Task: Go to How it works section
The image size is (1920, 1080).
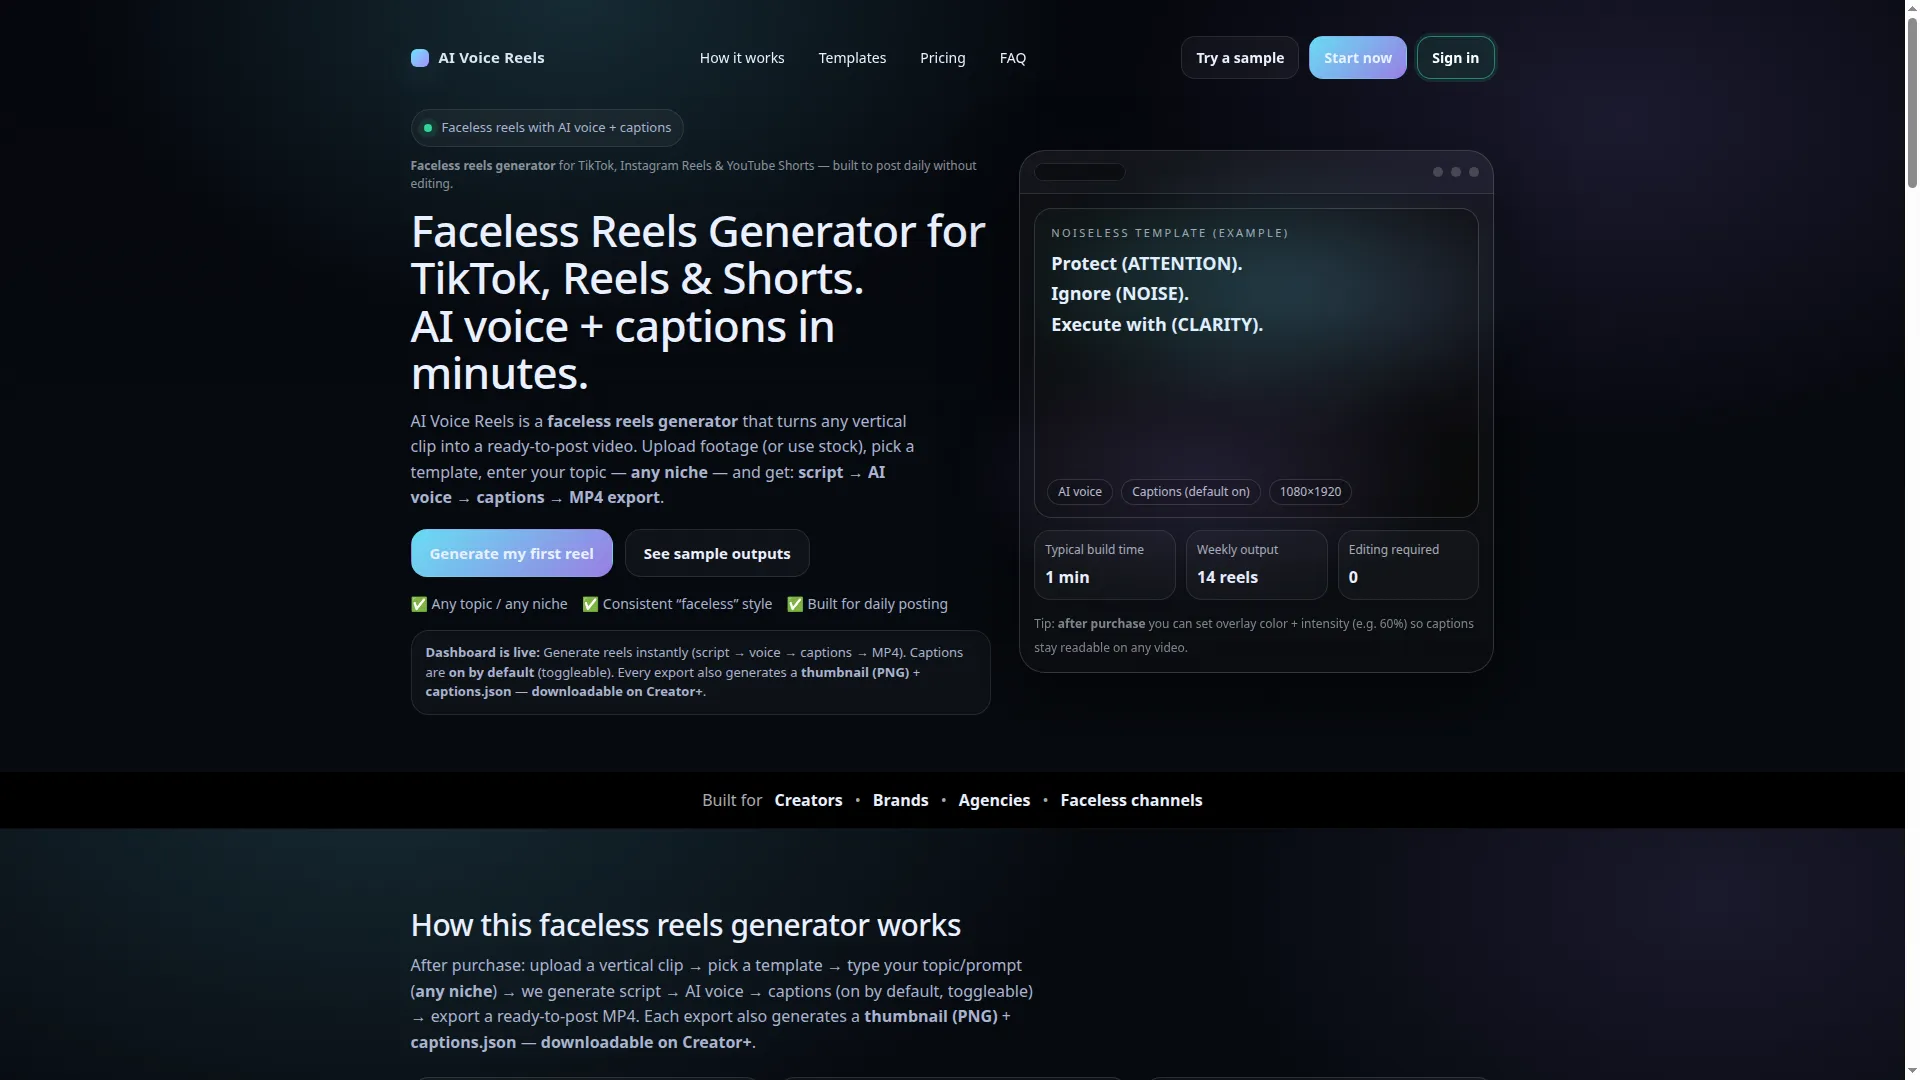Action: pyautogui.click(x=742, y=58)
